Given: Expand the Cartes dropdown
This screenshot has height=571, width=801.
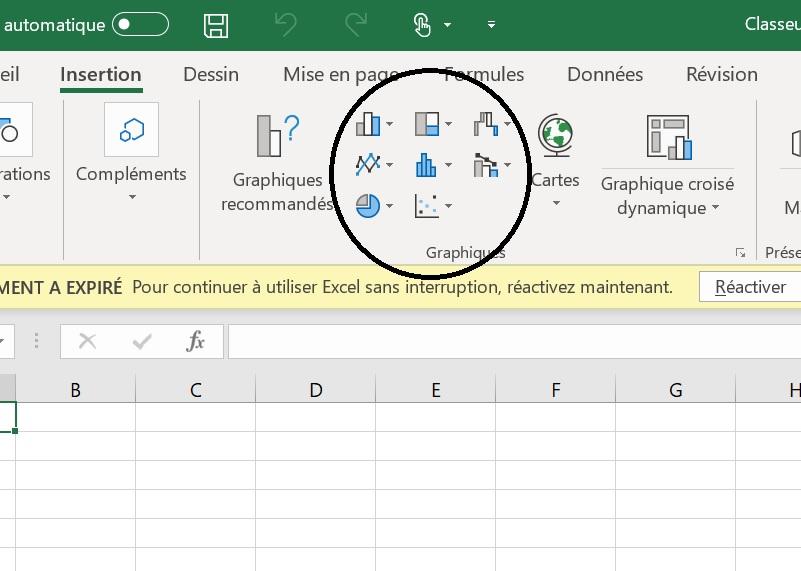Looking at the screenshot, I should click(555, 203).
